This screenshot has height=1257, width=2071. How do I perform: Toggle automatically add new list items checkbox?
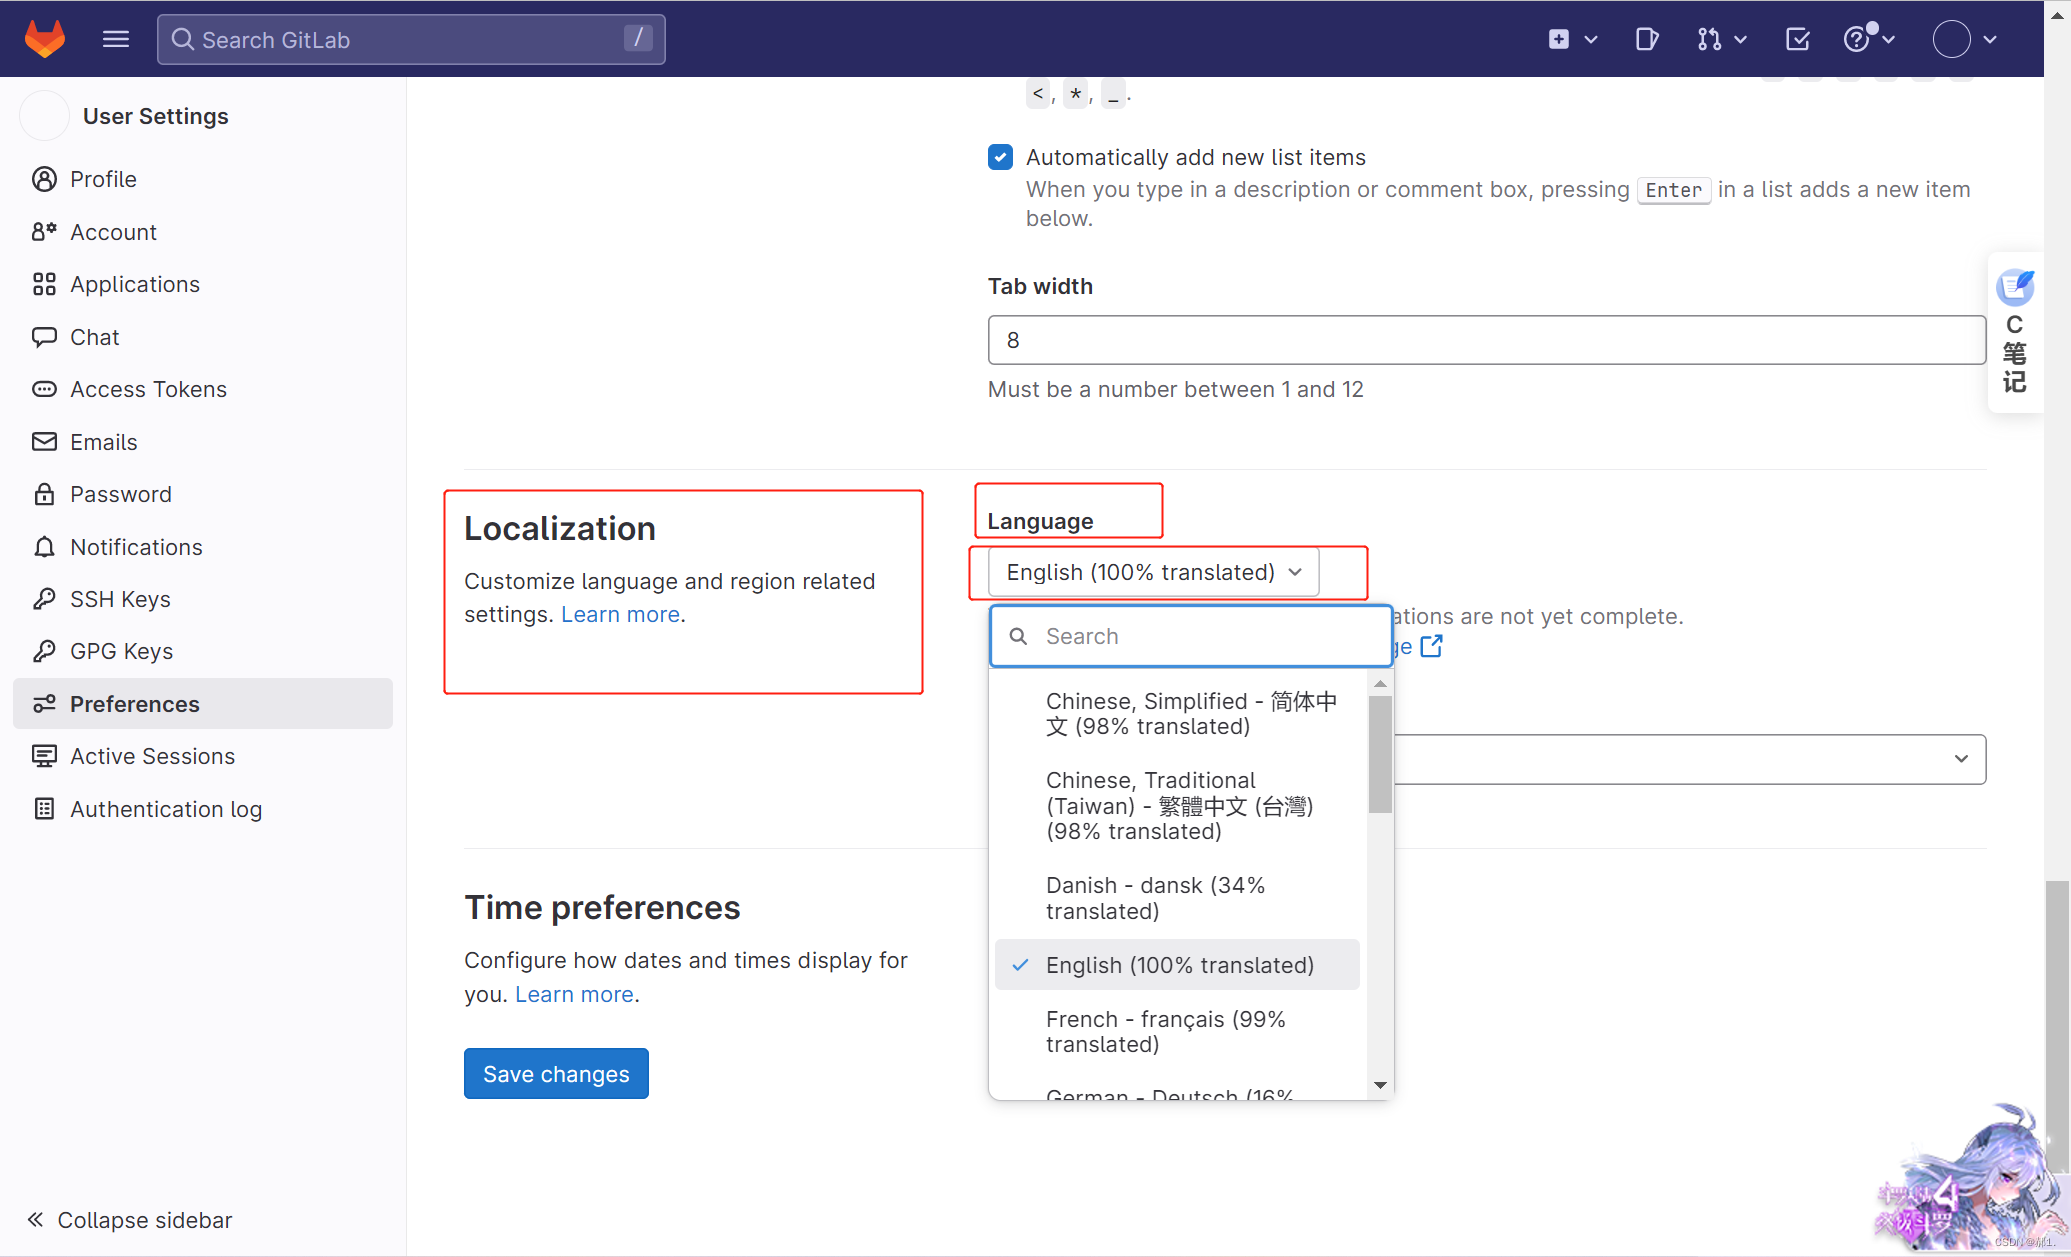[1001, 157]
